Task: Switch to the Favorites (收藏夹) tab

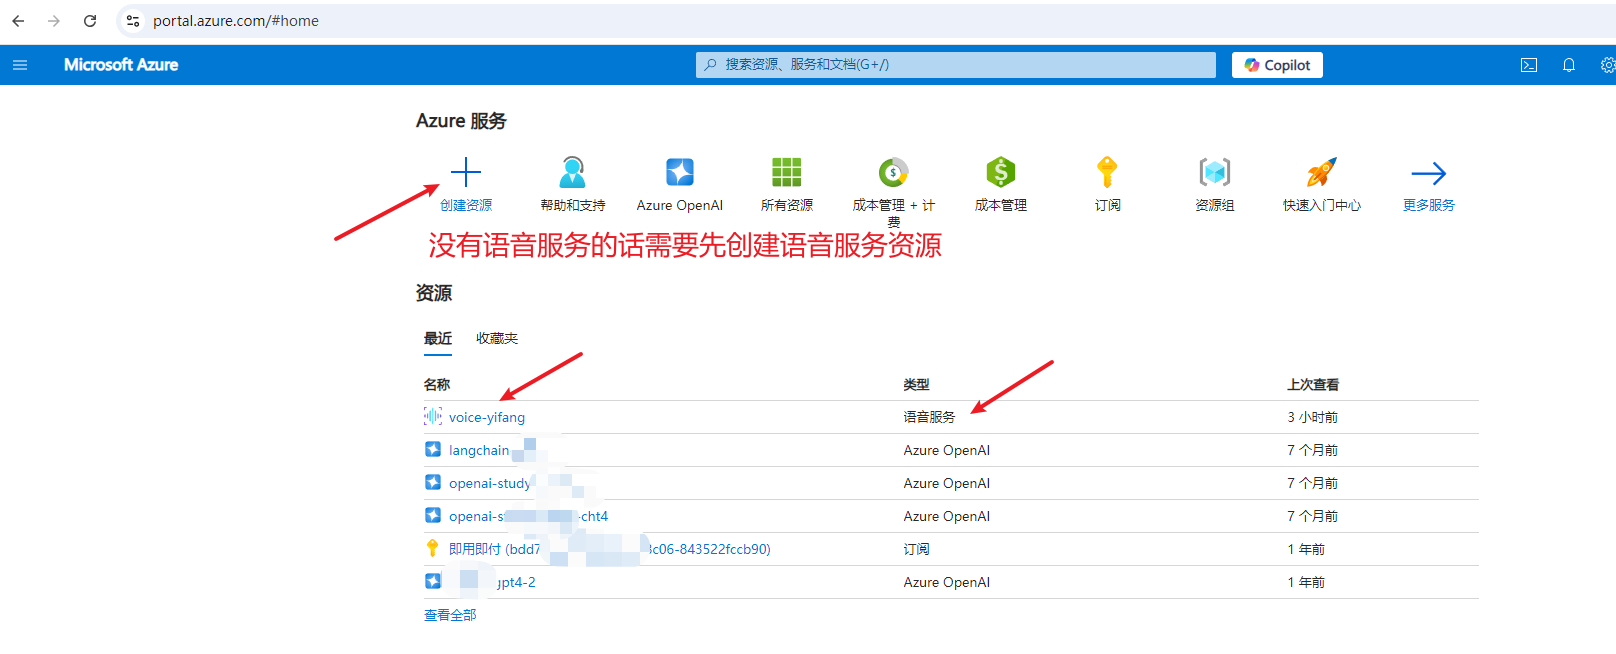Action: click(x=497, y=338)
